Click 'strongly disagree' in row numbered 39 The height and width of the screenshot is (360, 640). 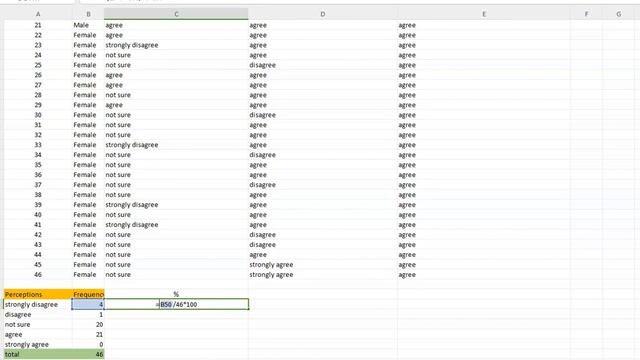pyautogui.click(x=132, y=205)
